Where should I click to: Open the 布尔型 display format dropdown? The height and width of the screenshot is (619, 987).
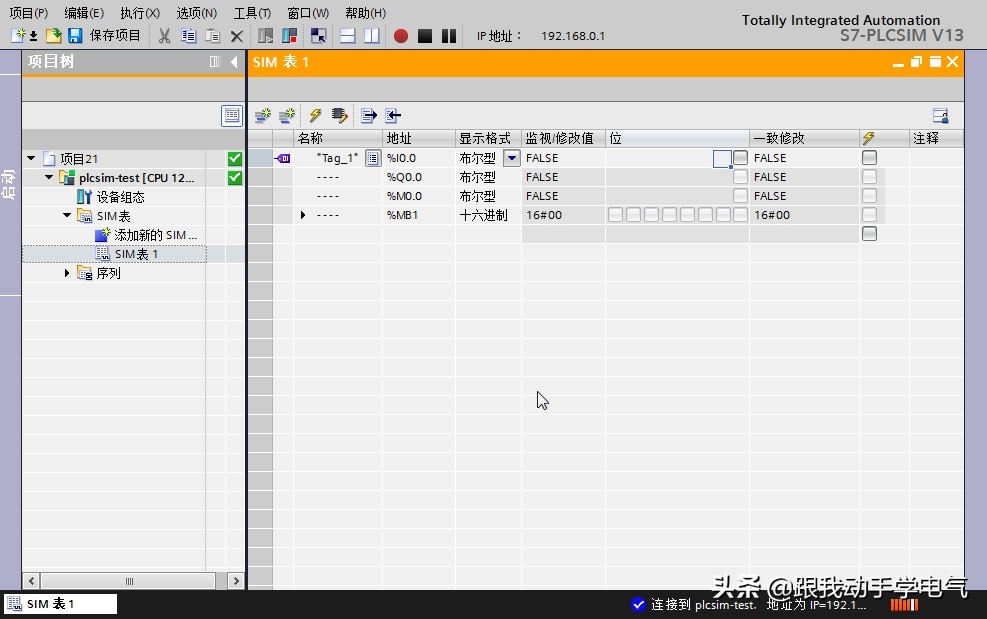coord(511,158)
